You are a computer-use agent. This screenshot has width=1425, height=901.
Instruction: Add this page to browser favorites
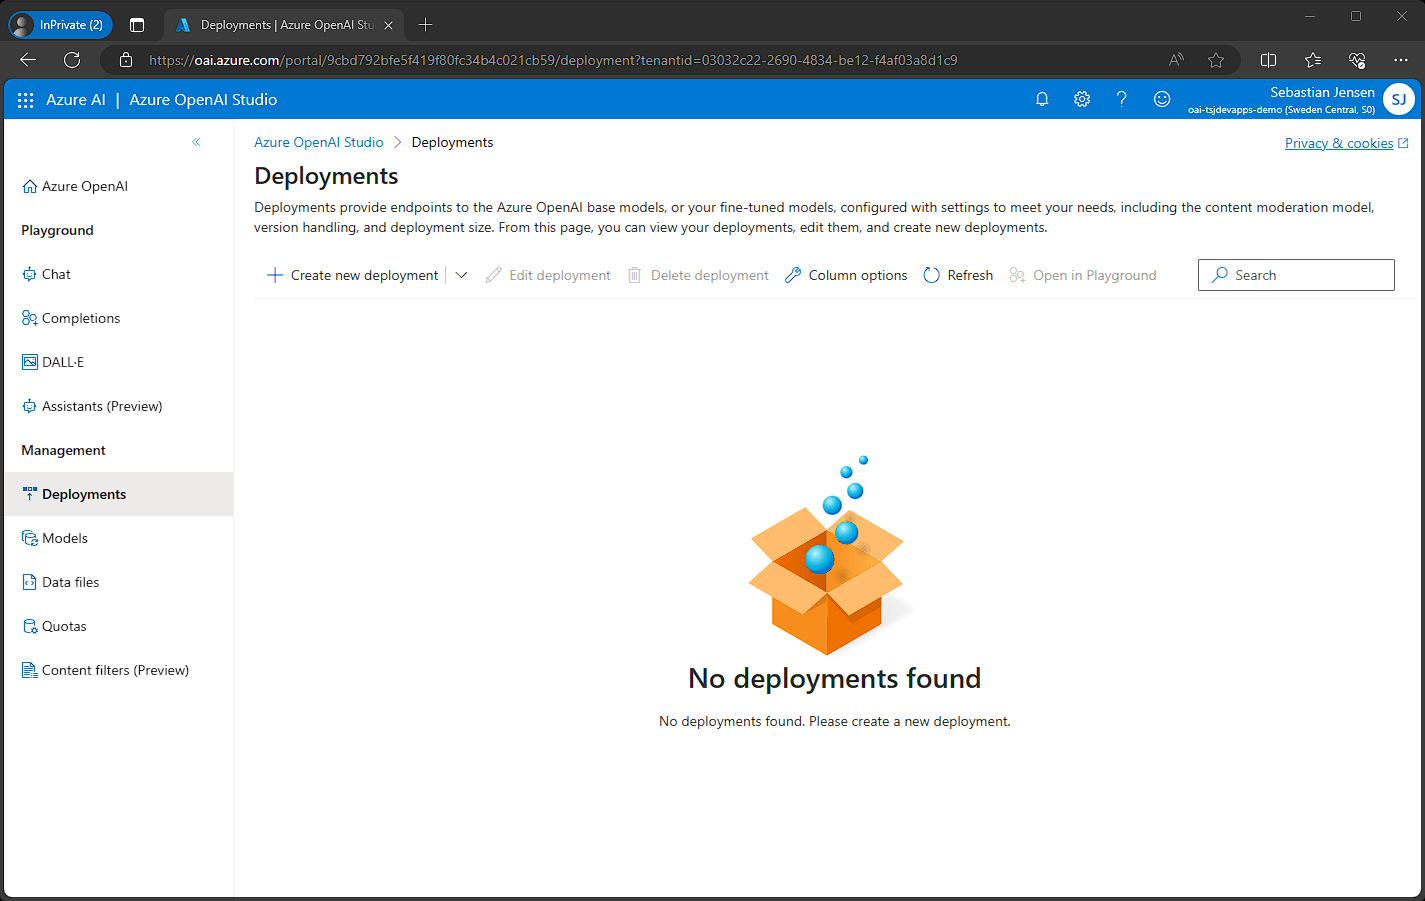(1216, 60)
